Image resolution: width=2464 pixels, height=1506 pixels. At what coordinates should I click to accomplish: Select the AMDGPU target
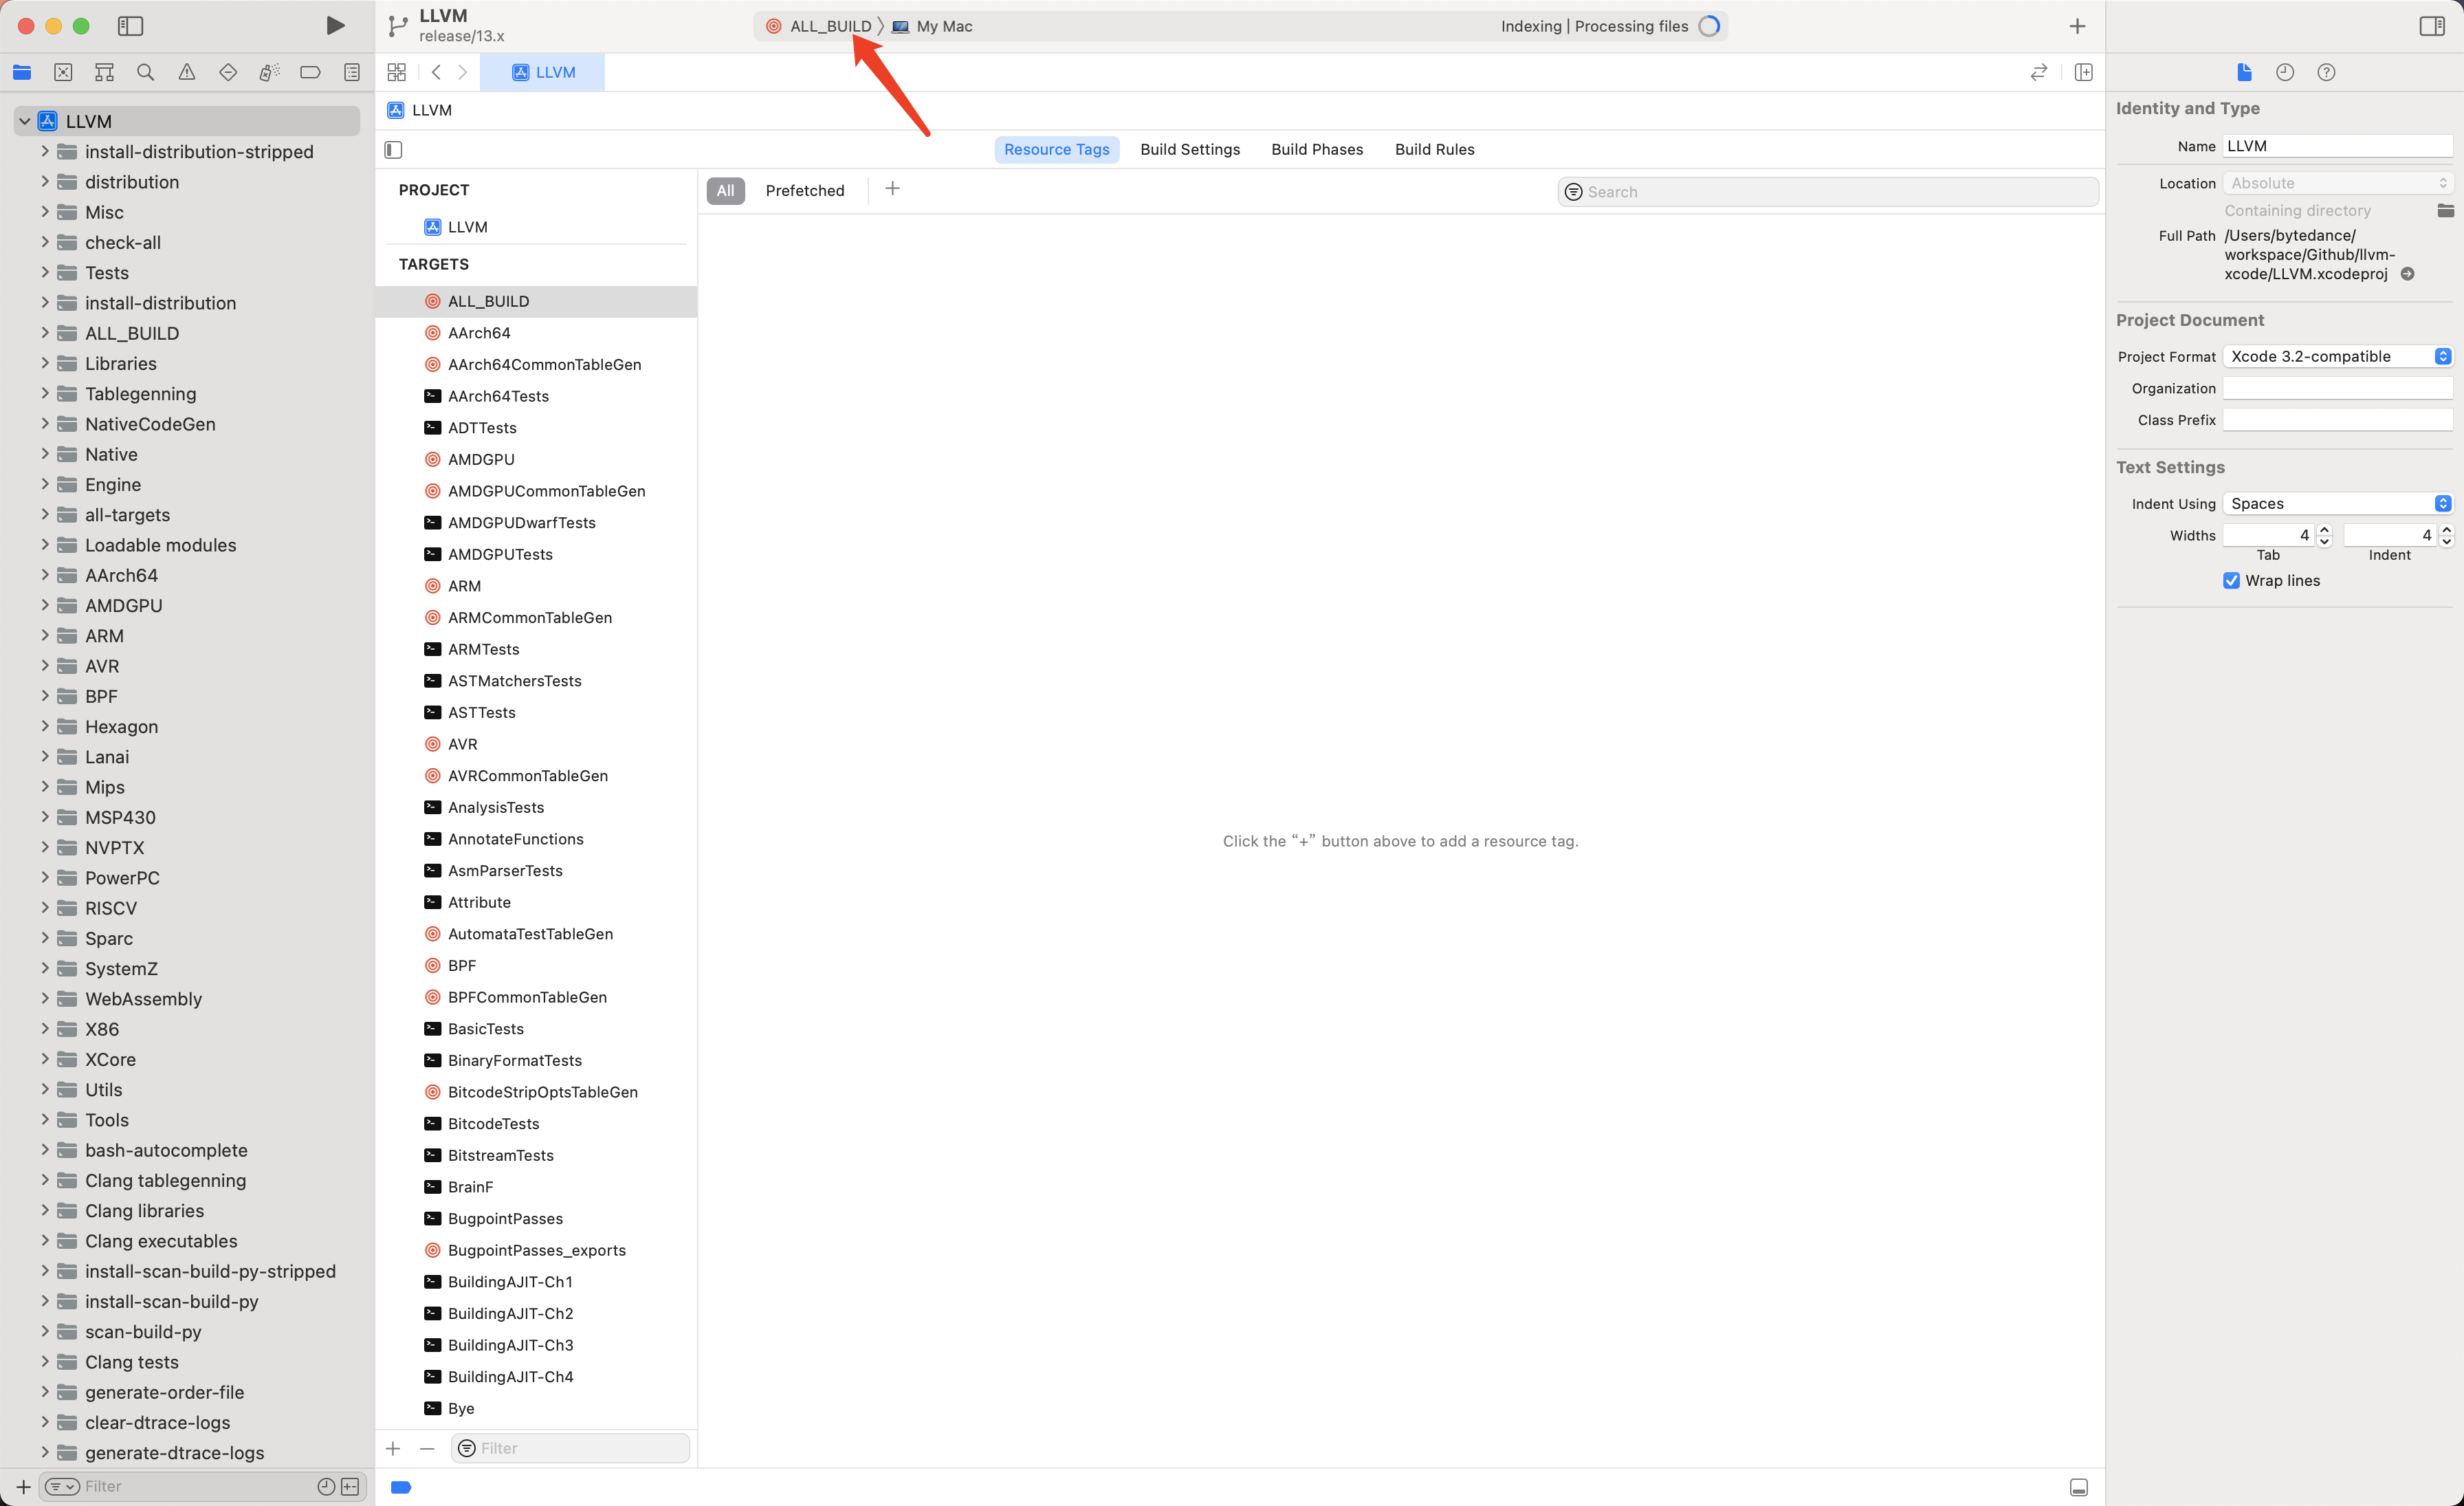(481, 459)
